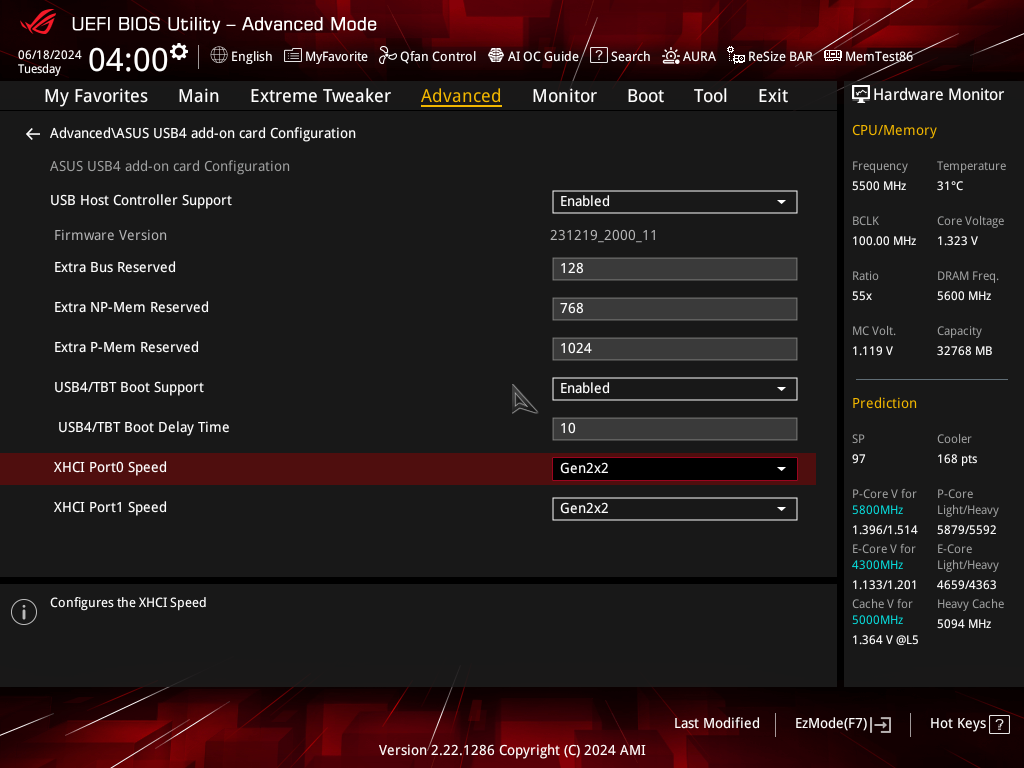This screenshot has width=1024, height=768.
Task: Go back using the arrow above the submenu
Action: click(x=32, y=133)
